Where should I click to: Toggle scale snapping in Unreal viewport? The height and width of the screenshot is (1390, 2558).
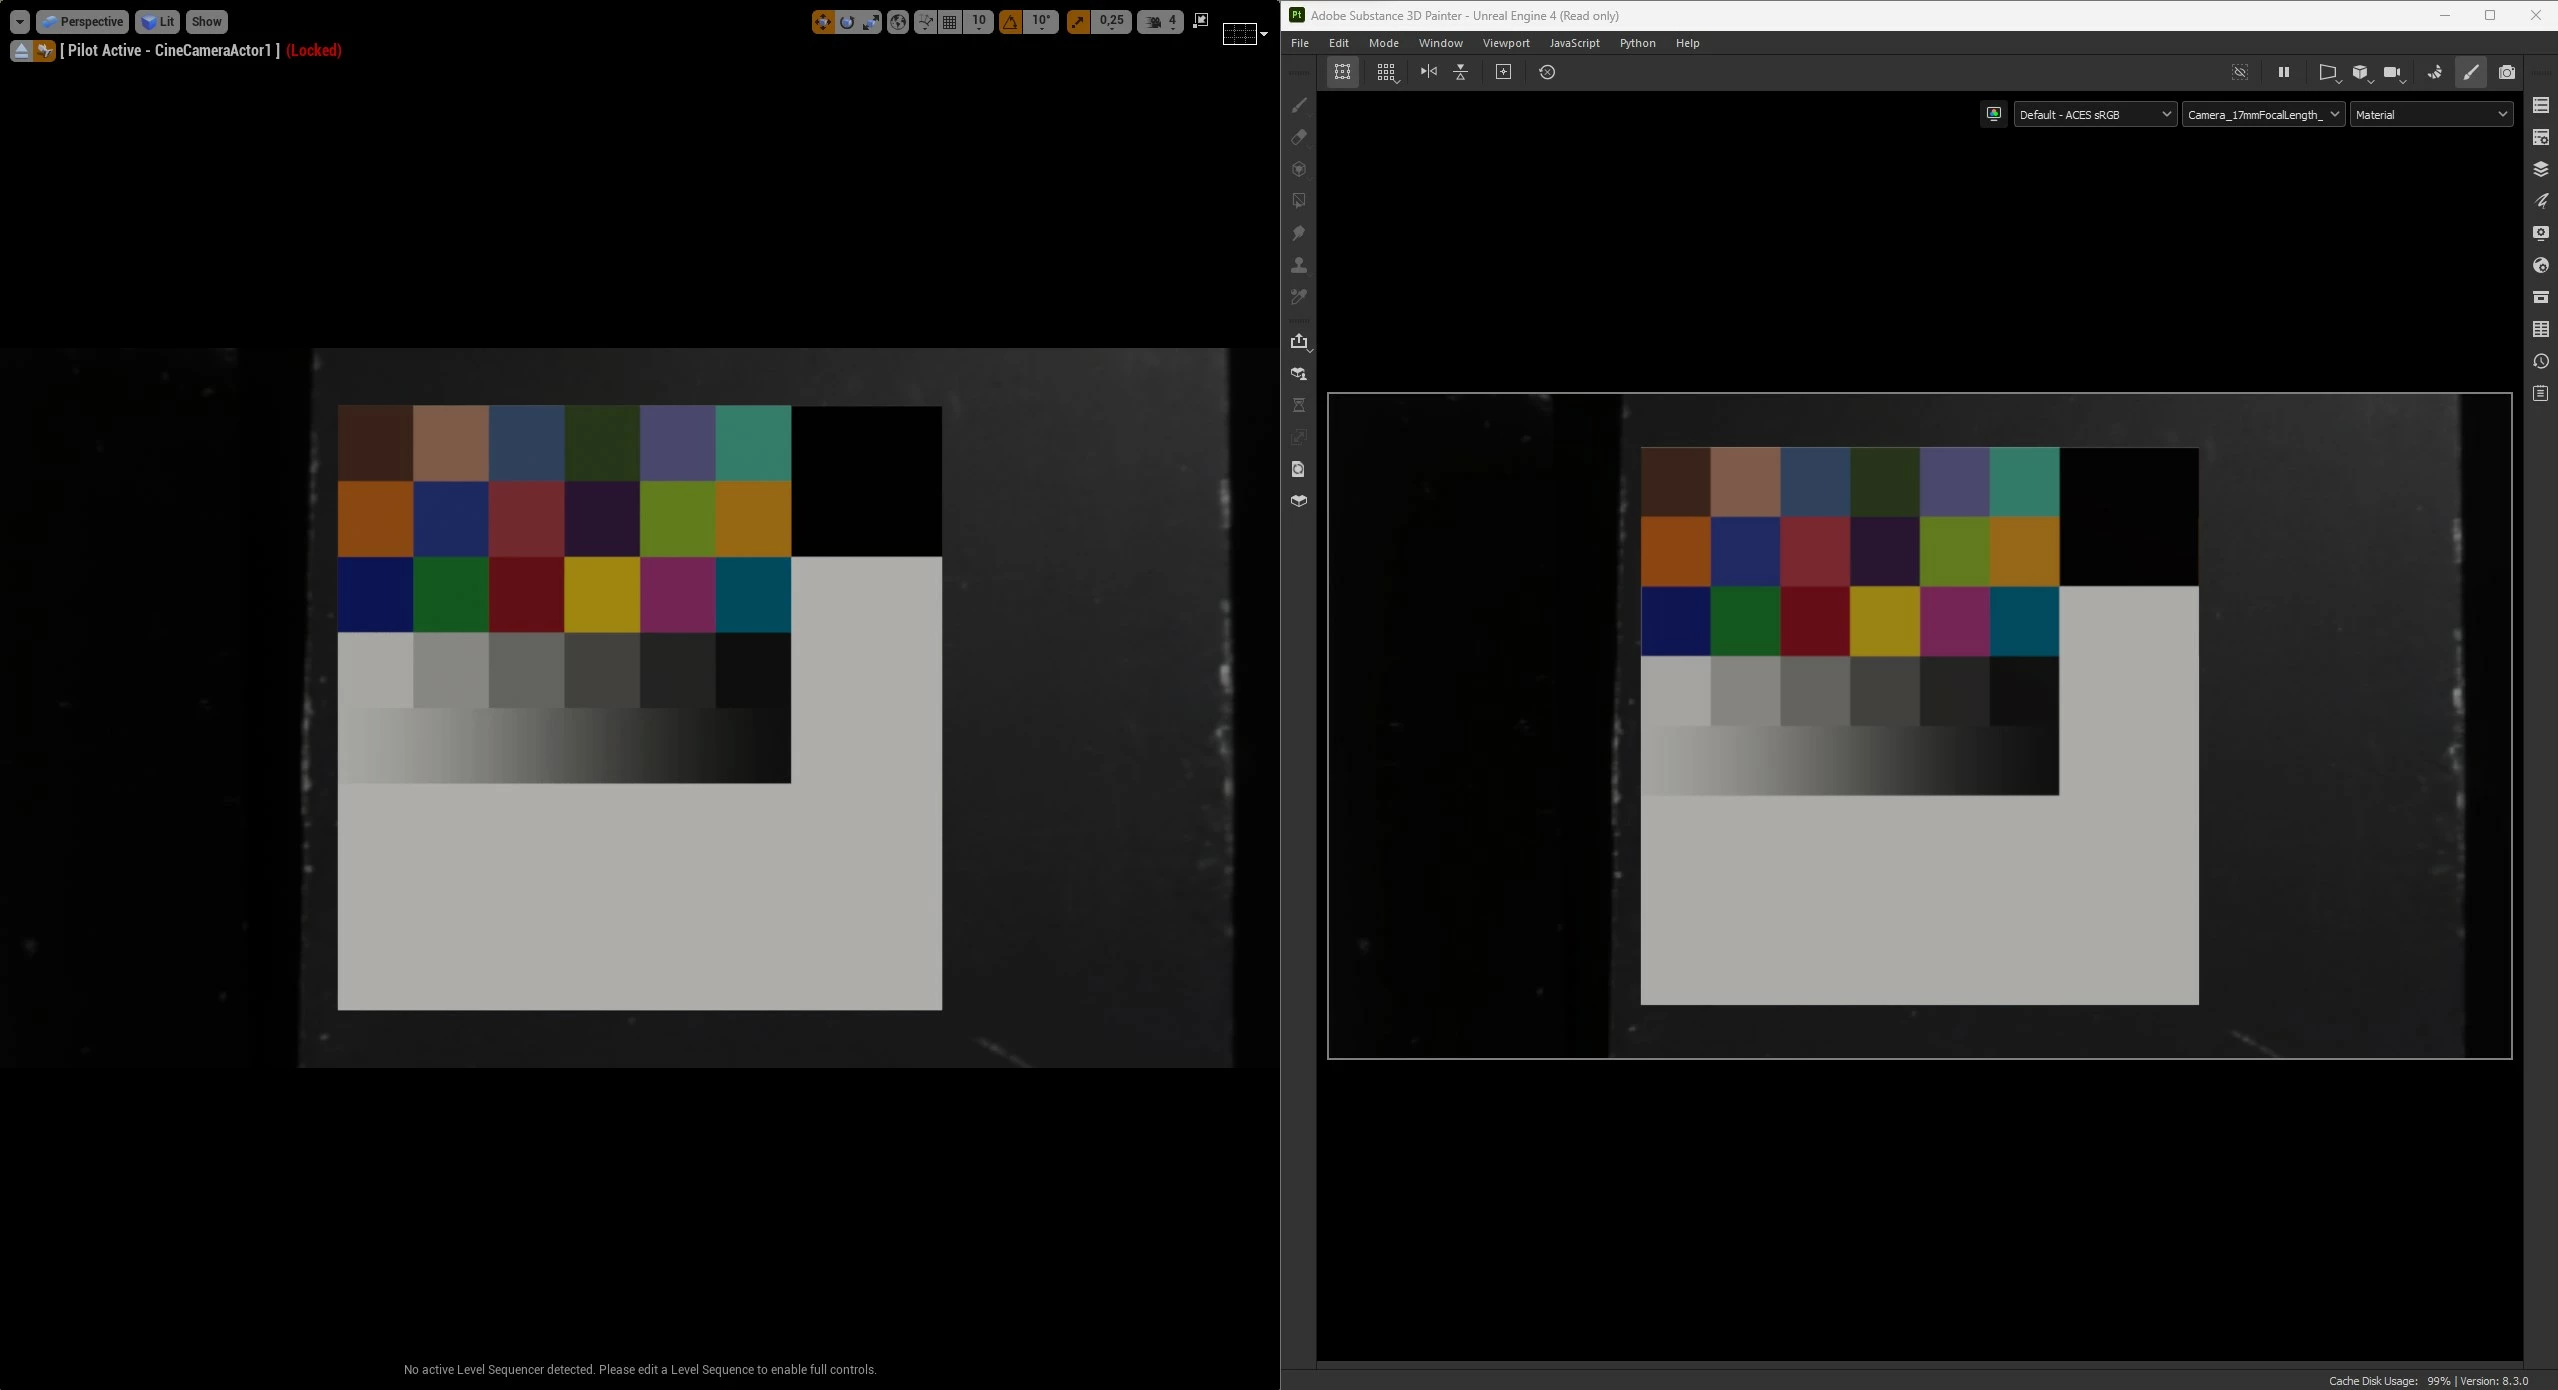click(1078, 21)
